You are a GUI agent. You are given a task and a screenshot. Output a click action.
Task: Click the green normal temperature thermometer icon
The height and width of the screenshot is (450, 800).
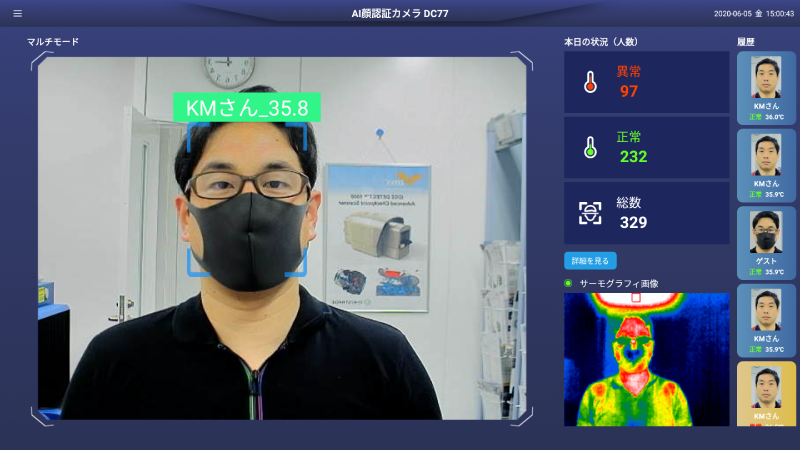tap(590, 148)
